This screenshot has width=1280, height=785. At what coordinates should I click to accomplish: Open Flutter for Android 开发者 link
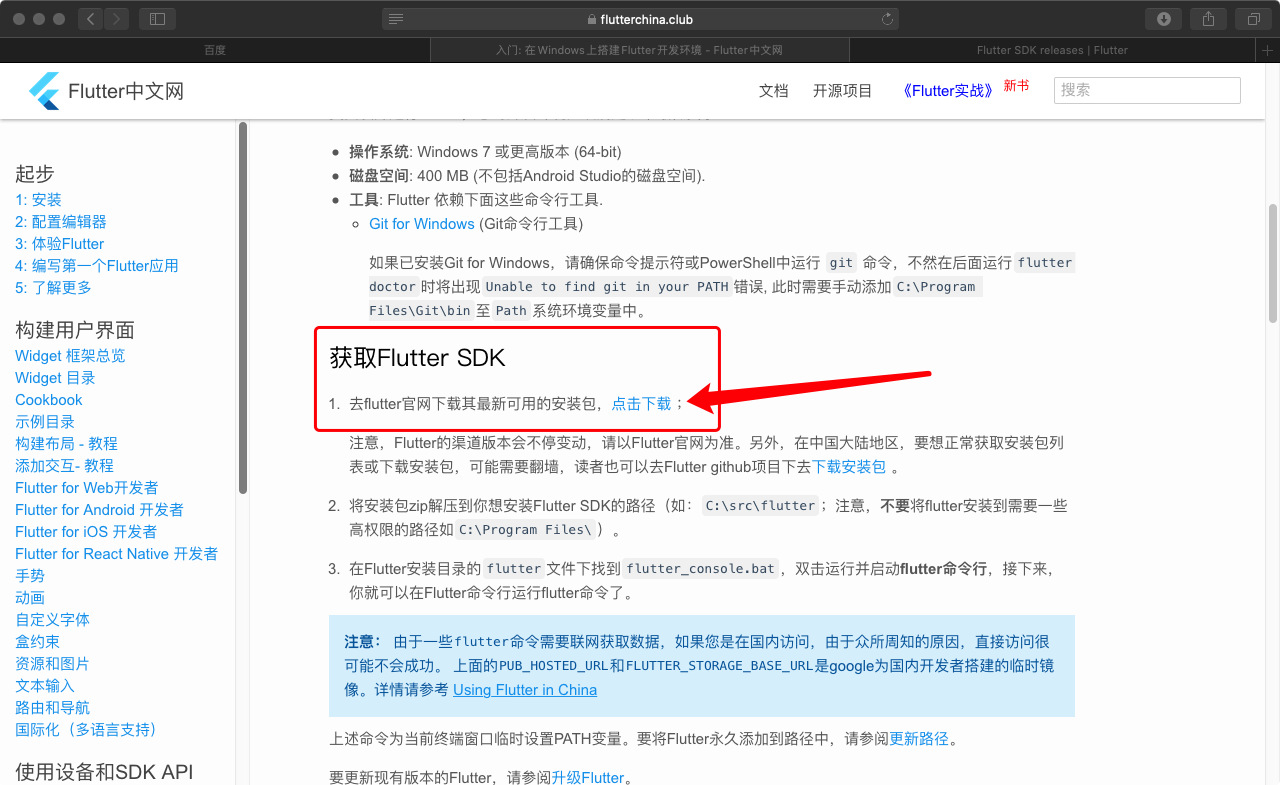coord(99,510)
